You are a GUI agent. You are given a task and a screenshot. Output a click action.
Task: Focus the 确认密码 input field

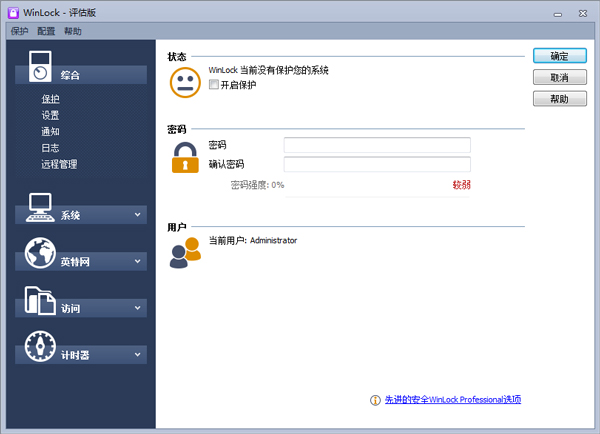tap(377, 164)
